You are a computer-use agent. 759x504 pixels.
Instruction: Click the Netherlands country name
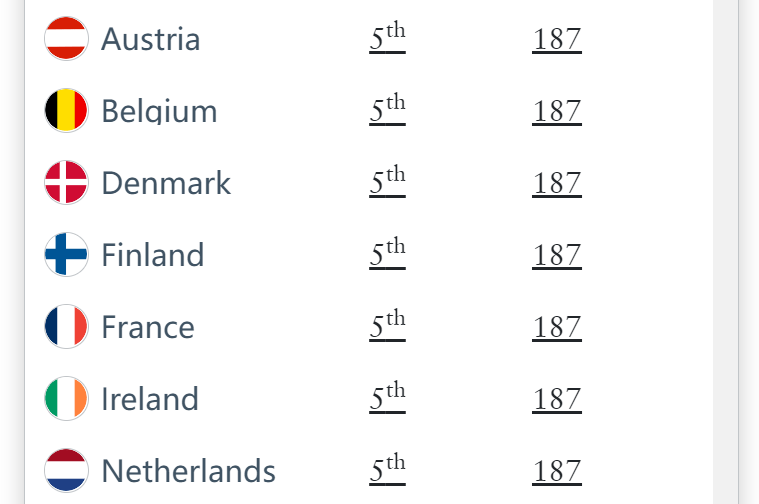189,471
